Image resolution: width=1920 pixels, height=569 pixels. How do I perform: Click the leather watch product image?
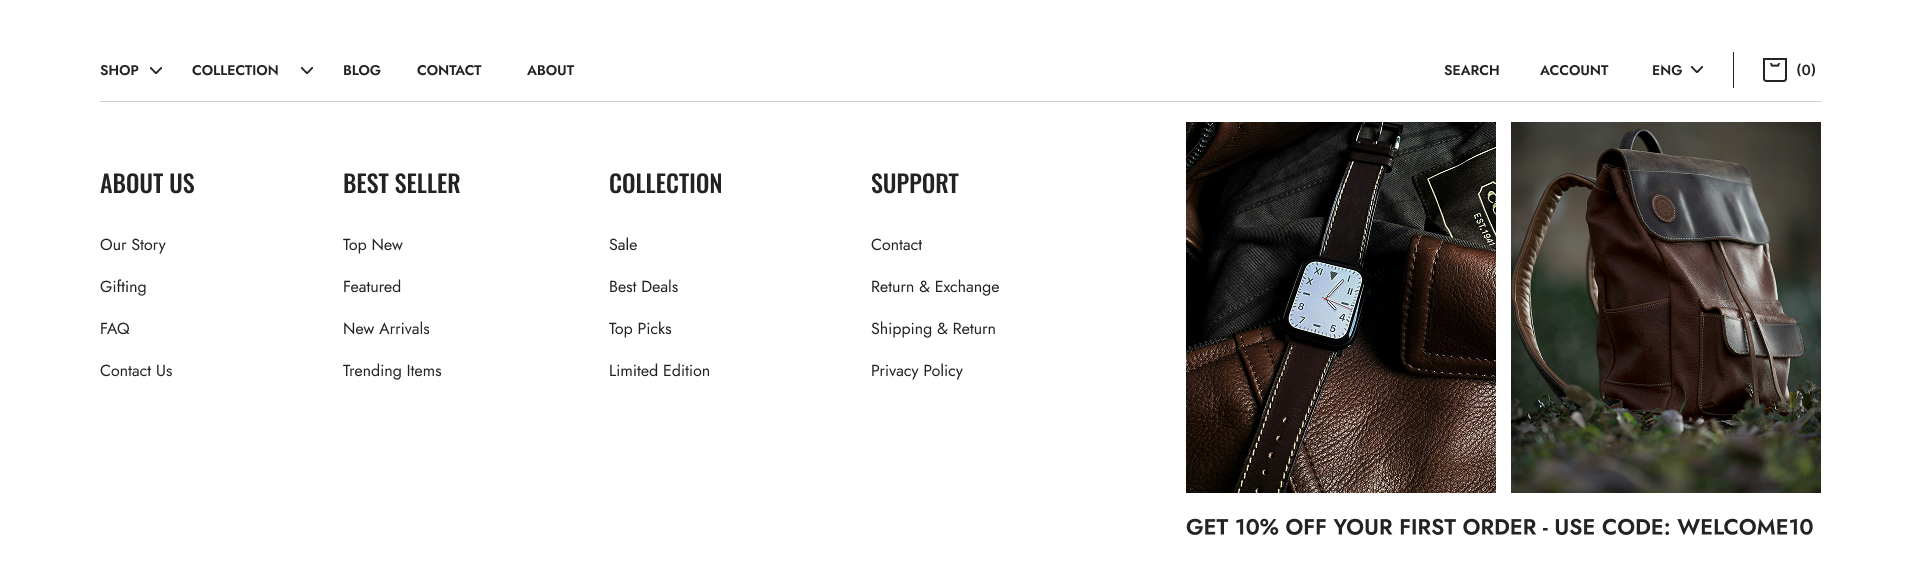point(1341,307)
